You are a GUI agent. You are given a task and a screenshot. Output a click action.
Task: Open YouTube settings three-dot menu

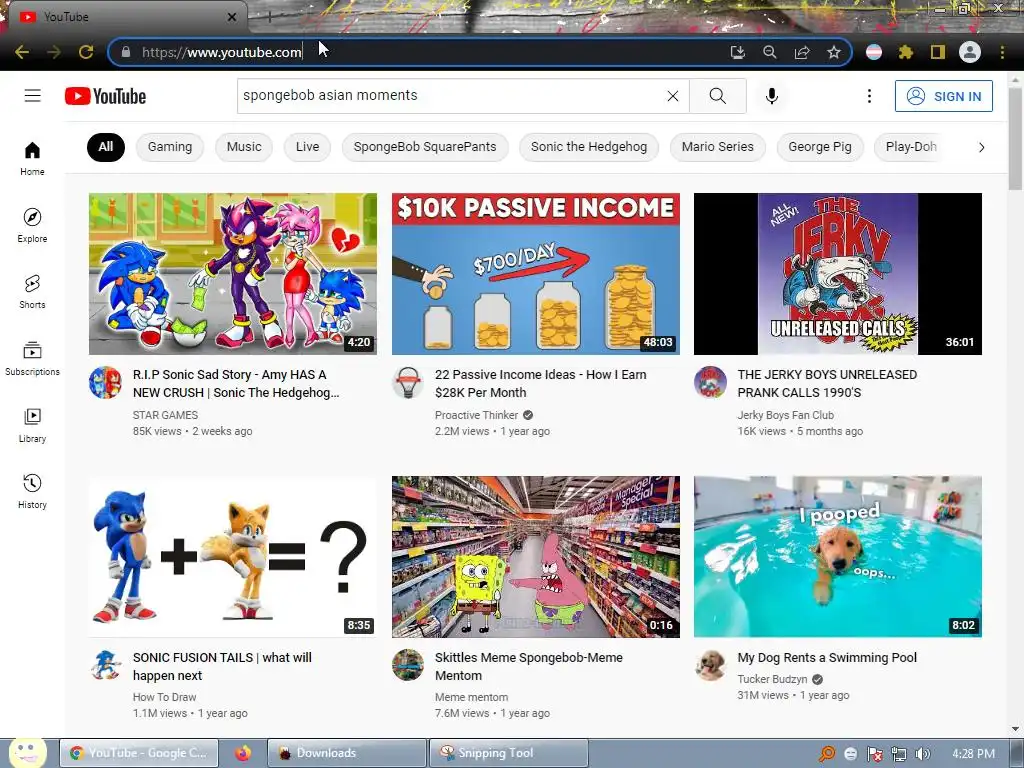[869, 96]
